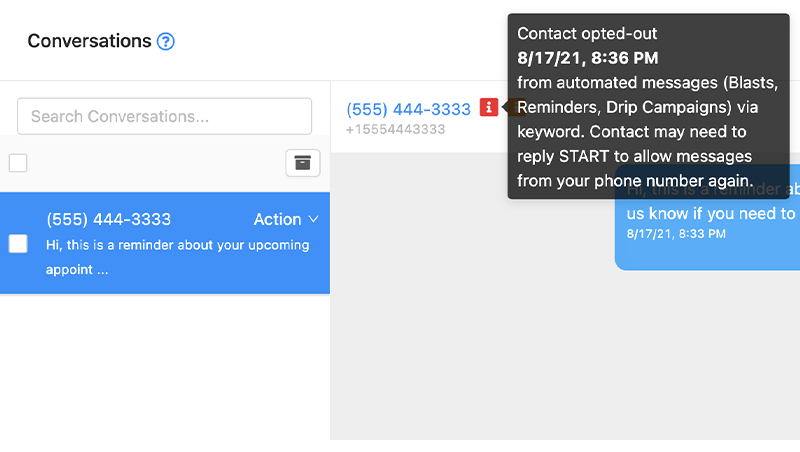Focus the Search Conversations field
Image resolution: width=800 pixels, height=452 pixels.
pyautogui.click(x=164, y=116)
